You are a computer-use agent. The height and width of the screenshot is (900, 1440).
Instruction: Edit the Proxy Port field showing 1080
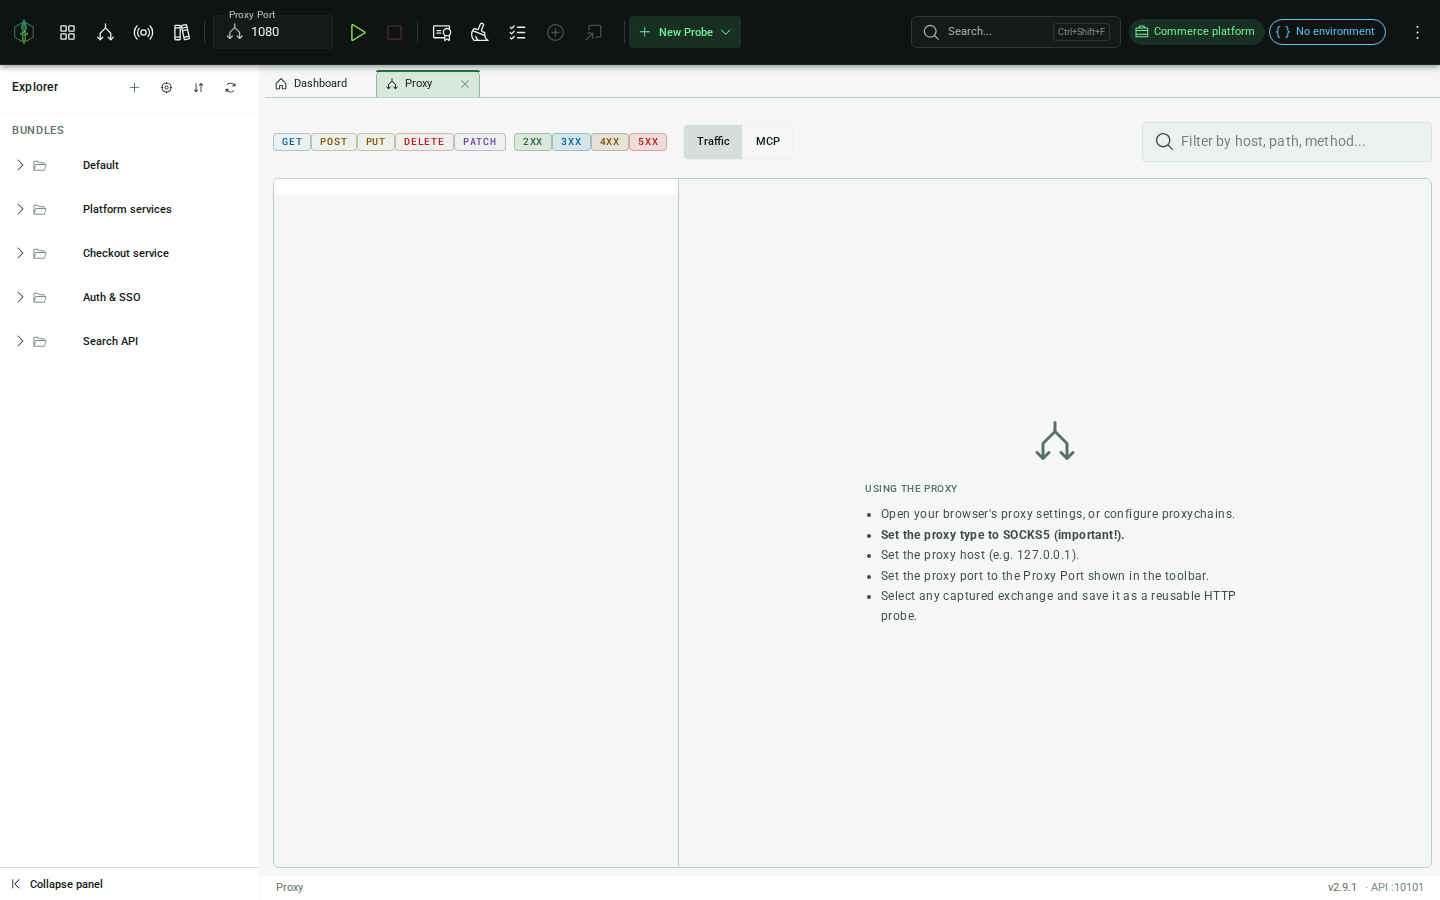pos(273,32)
